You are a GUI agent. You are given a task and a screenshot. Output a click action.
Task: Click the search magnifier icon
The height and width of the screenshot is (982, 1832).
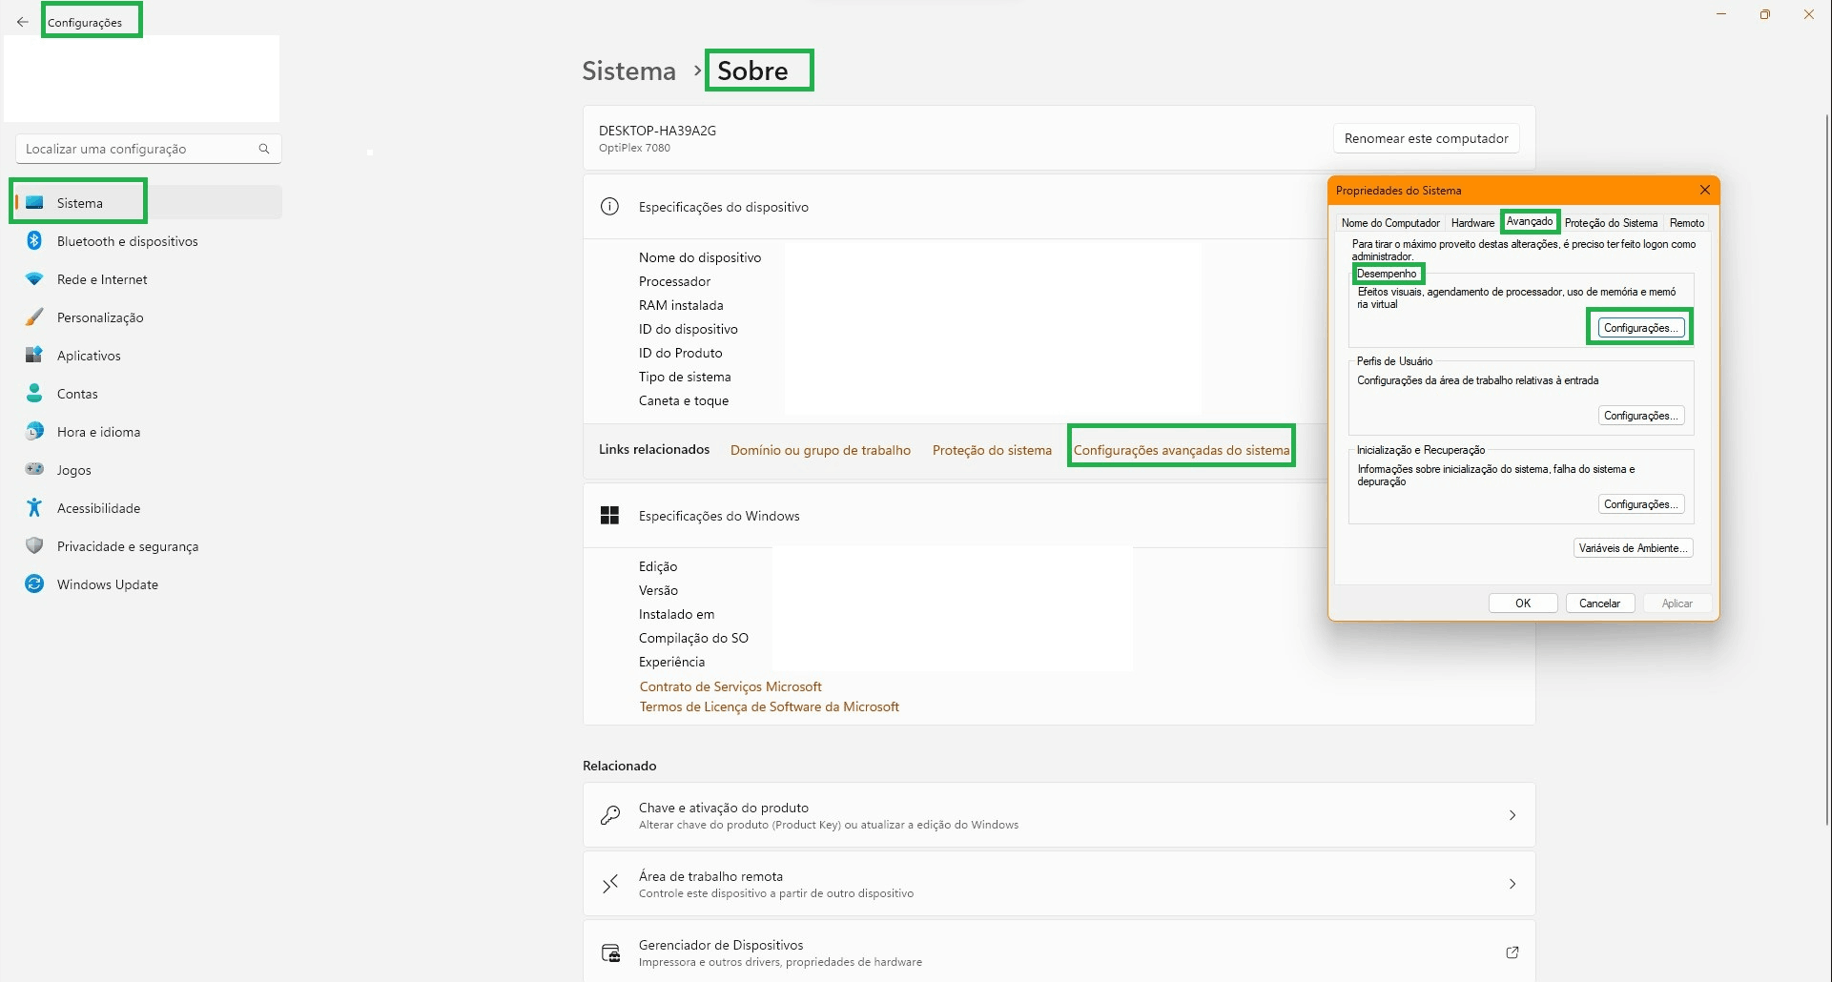(x=264, y=149)
